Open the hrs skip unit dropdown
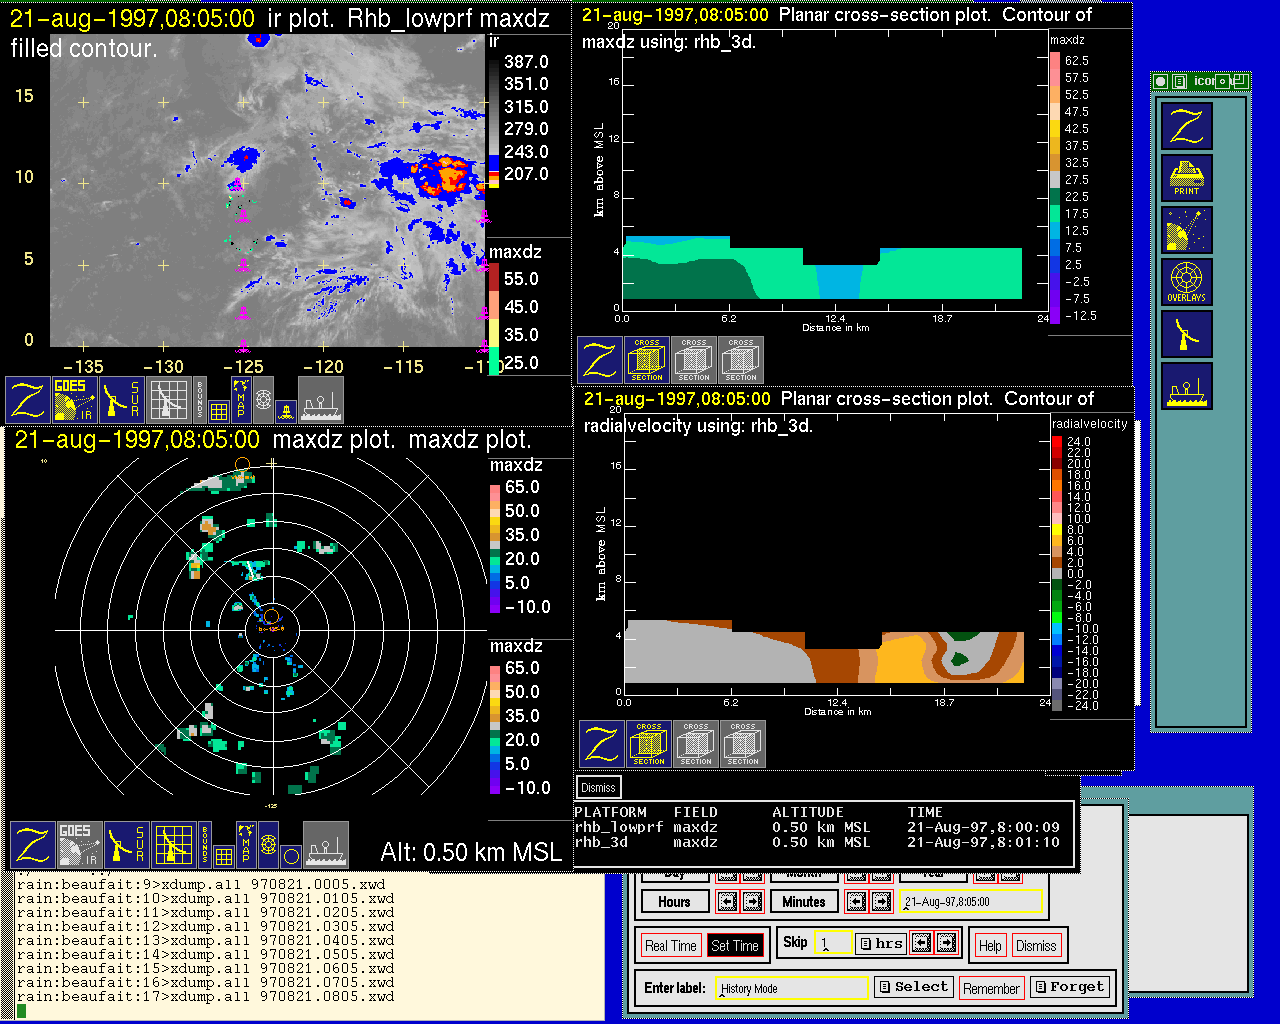This screenshot has height=1024, width=1280. point(881,943)
